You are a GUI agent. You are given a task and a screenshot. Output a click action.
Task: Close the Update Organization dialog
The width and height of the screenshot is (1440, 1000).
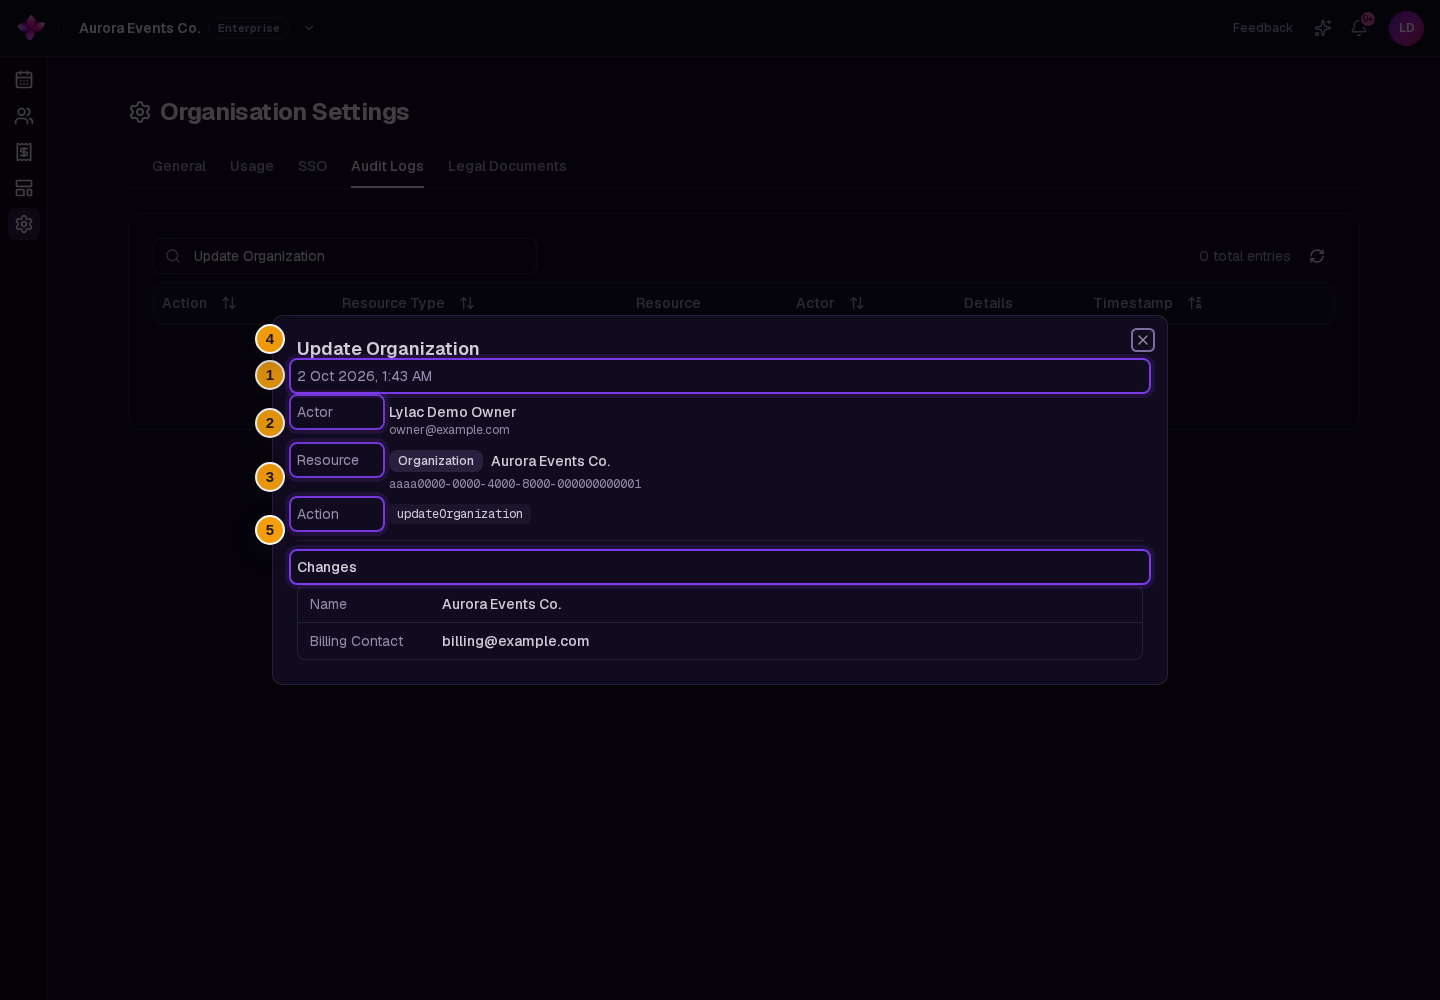pos(1143,340)
